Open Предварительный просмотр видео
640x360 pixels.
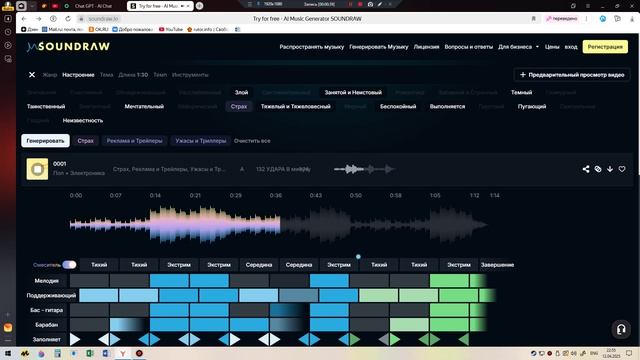572,75
